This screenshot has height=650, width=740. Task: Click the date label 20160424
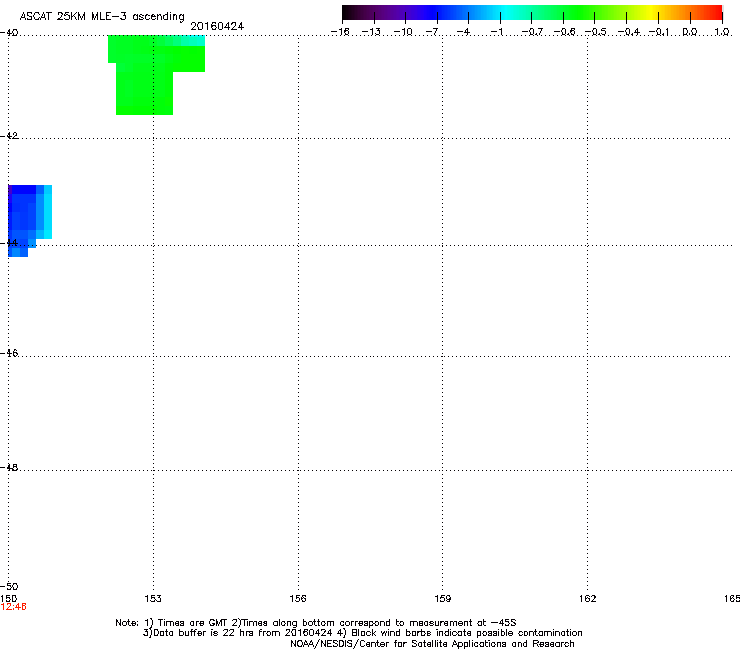[217, 26]
